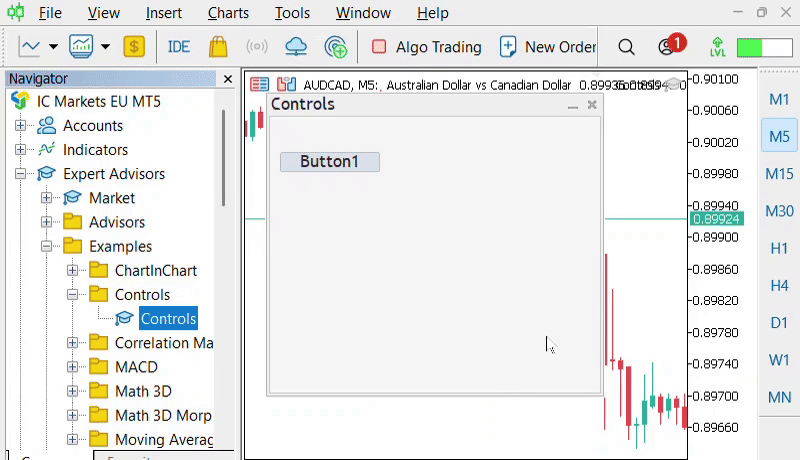
Task: Open the Charts menu
Action: [228, 13]
